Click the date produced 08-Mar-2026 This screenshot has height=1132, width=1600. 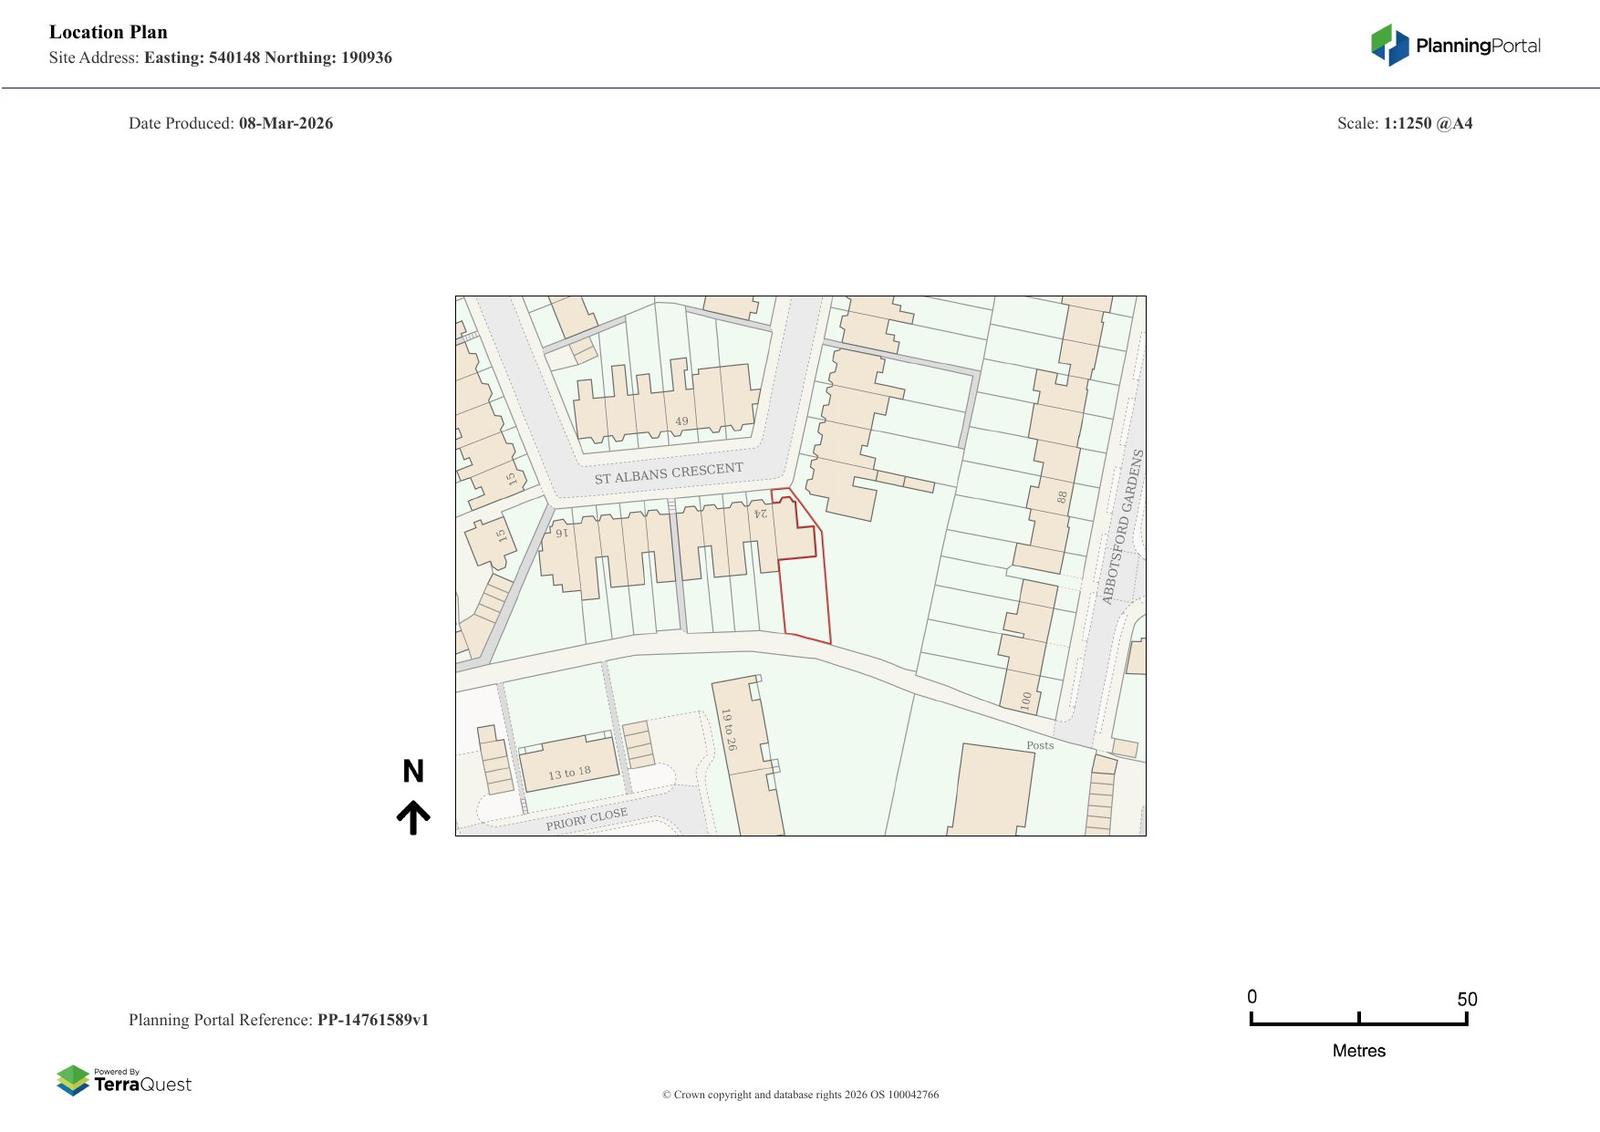tap(285, 123)
